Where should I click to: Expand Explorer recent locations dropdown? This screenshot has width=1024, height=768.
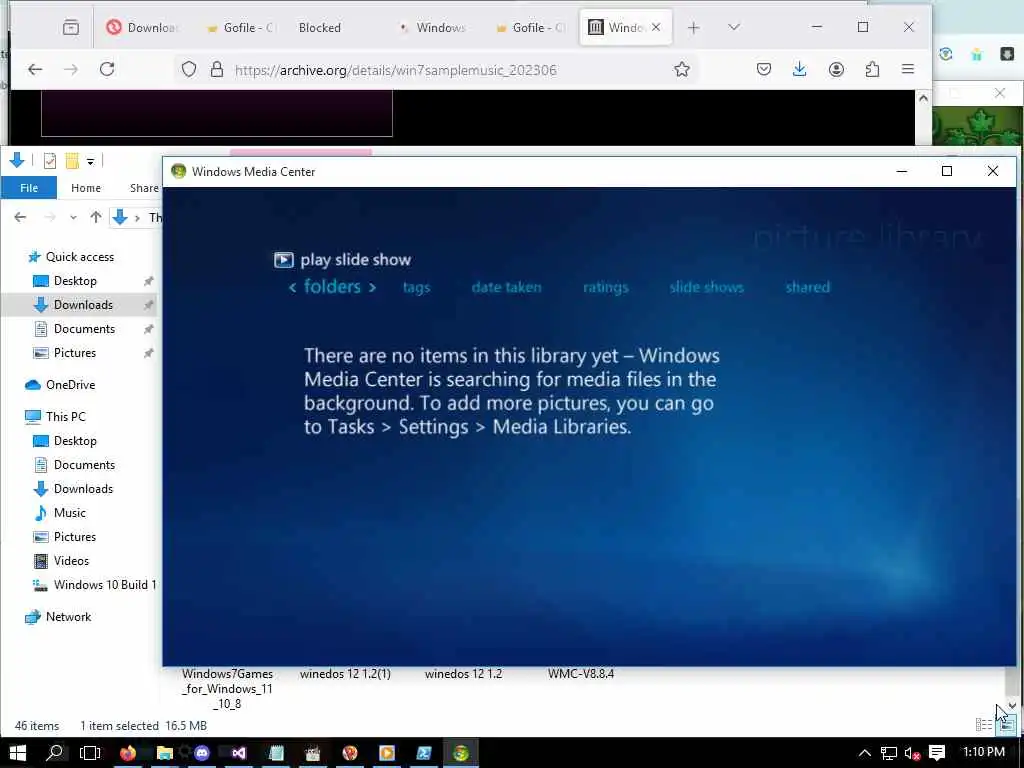click(73, 217)
